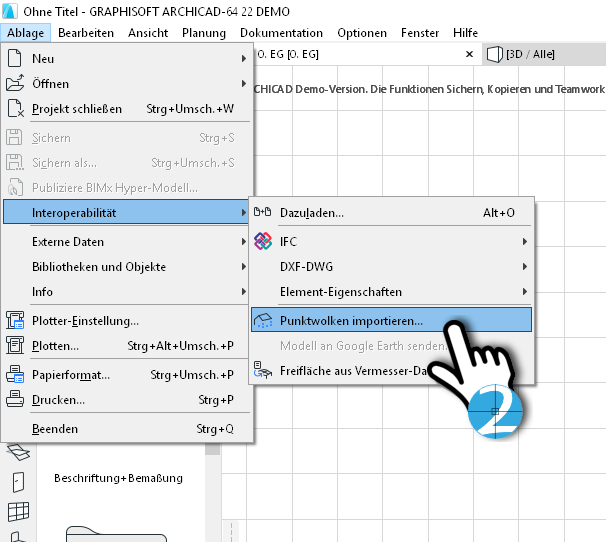Click the ARCHICAD app icon in title bar
This screenshot has width=606, height=542.
[10, 11]
